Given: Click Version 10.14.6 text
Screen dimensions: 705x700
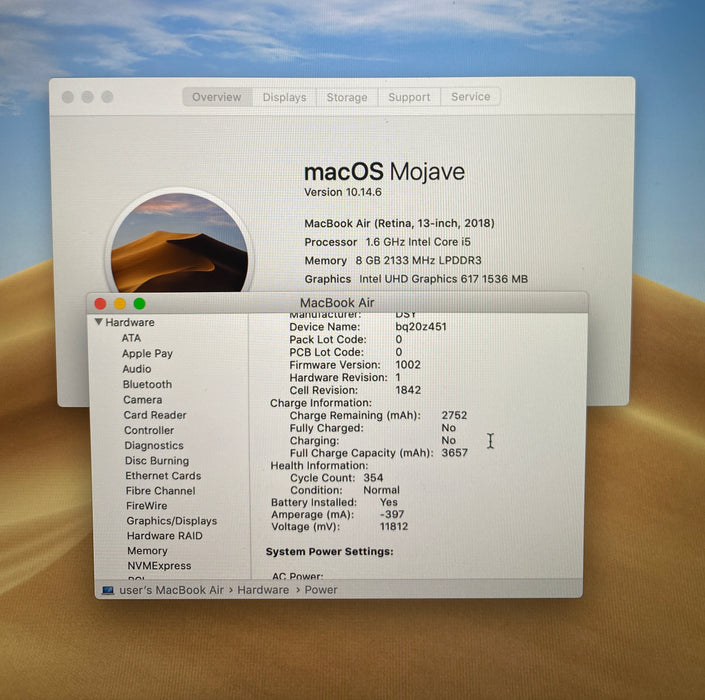Looking at the screenshot, I should coord(343,192).
